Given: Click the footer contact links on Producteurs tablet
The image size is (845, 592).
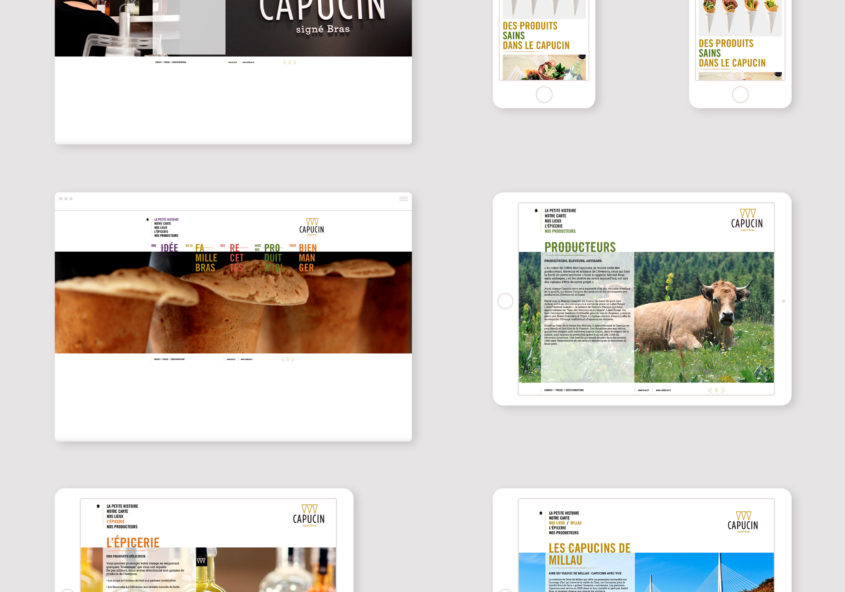Looking at the screenshot, I should [564, 390].
